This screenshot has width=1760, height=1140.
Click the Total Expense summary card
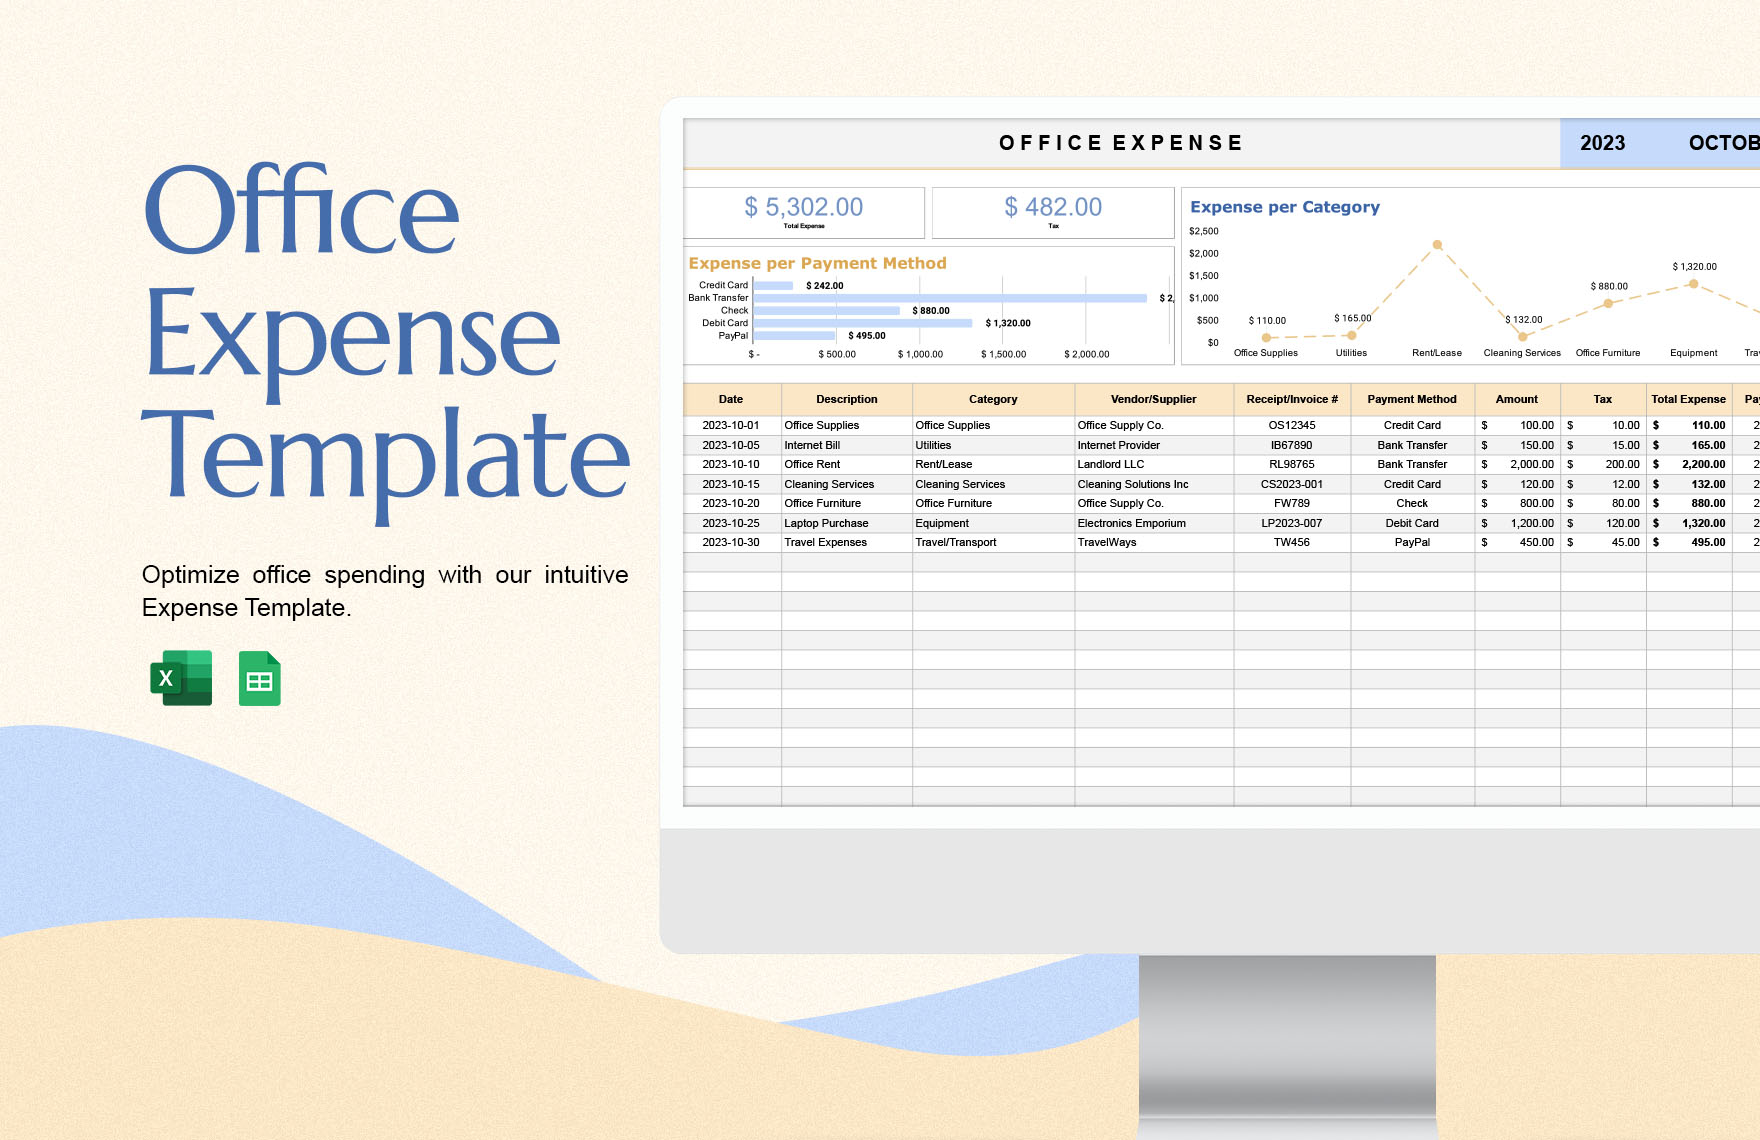803,211
